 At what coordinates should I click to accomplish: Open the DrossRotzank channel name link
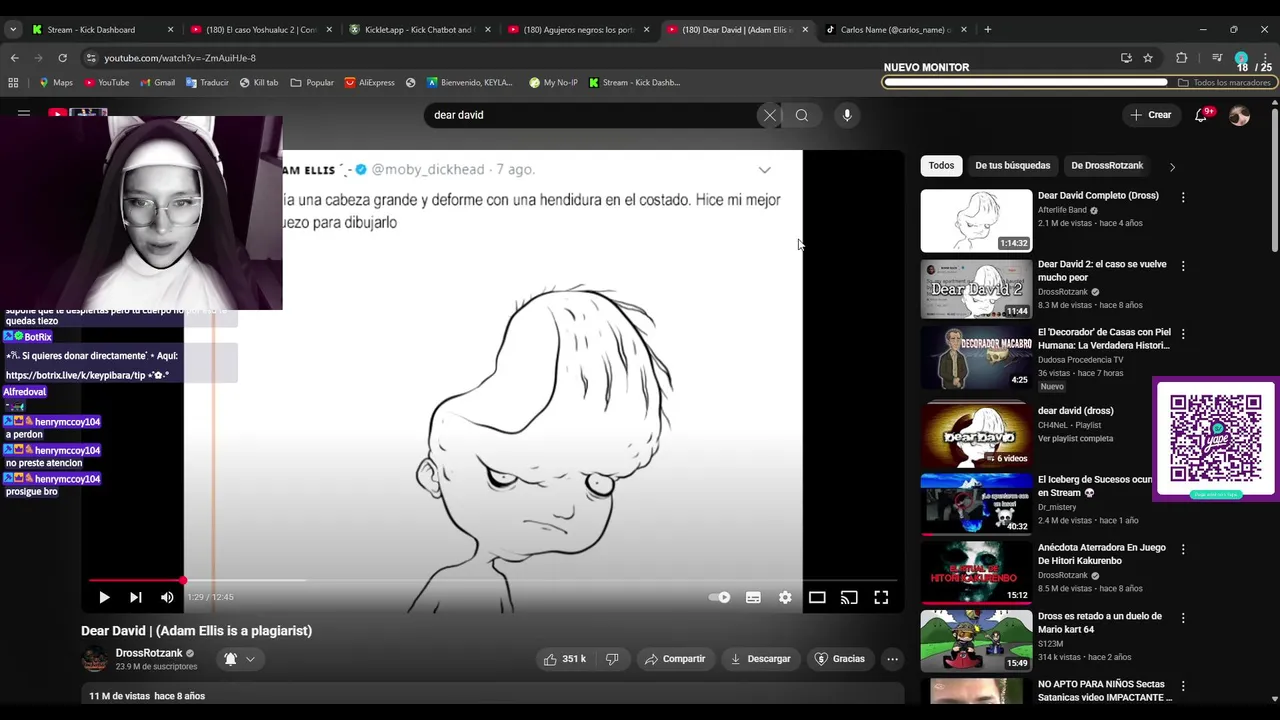(x=149, y=653)
